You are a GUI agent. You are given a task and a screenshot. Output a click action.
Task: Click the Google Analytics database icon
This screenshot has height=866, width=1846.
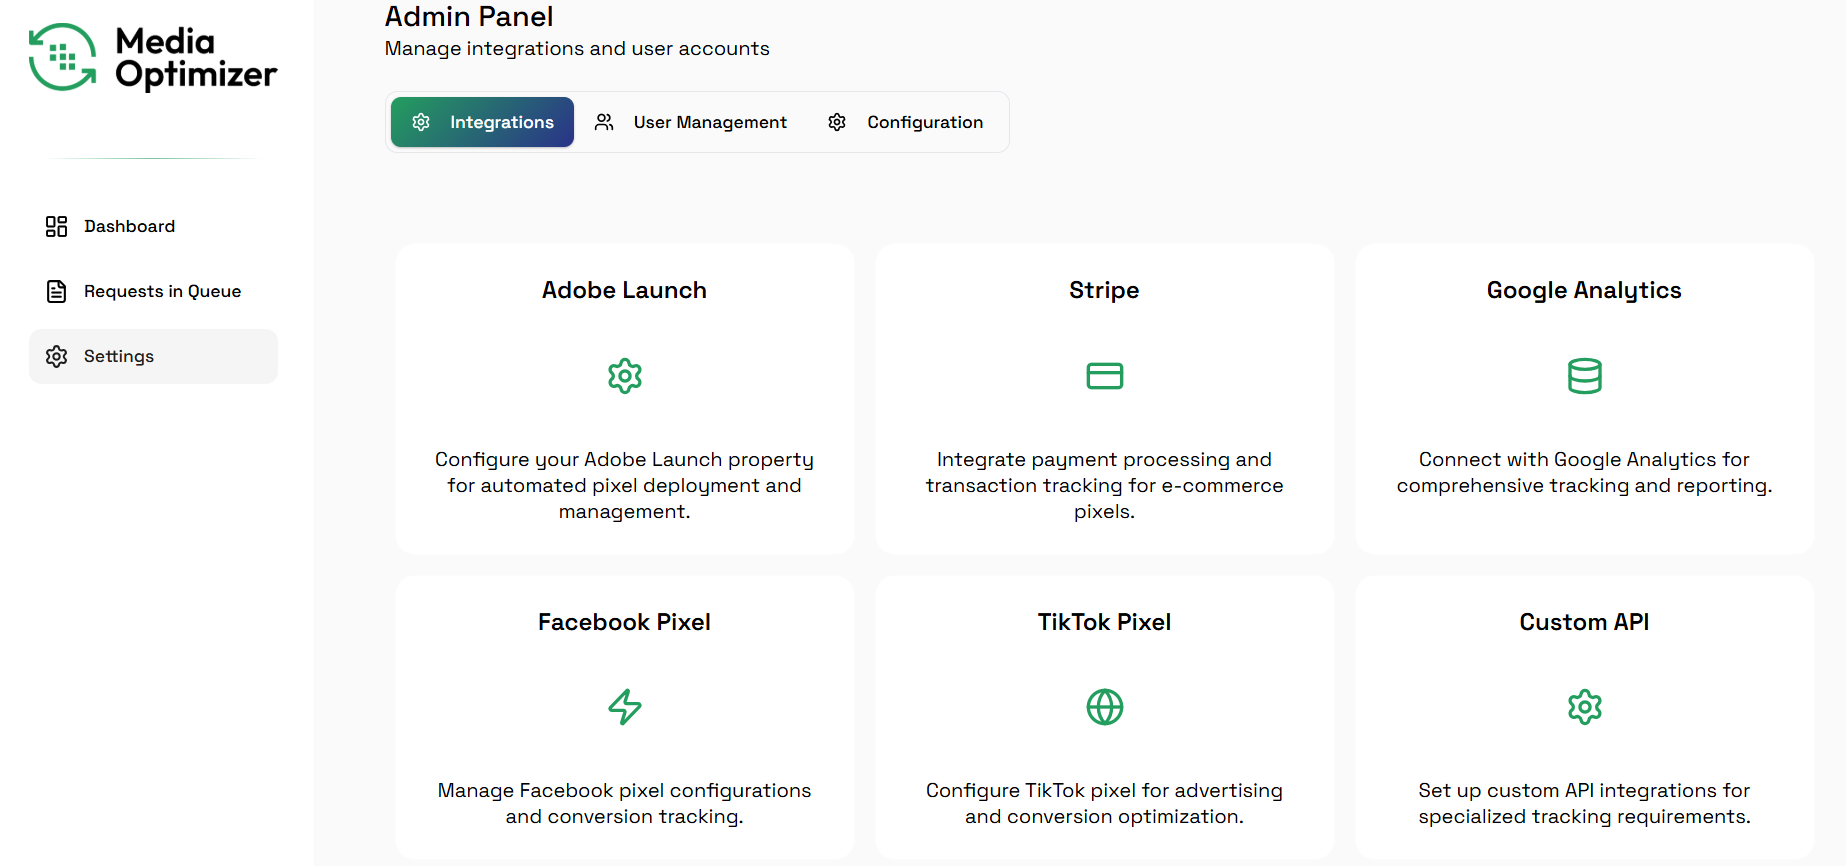click(x=1584, y=376)
